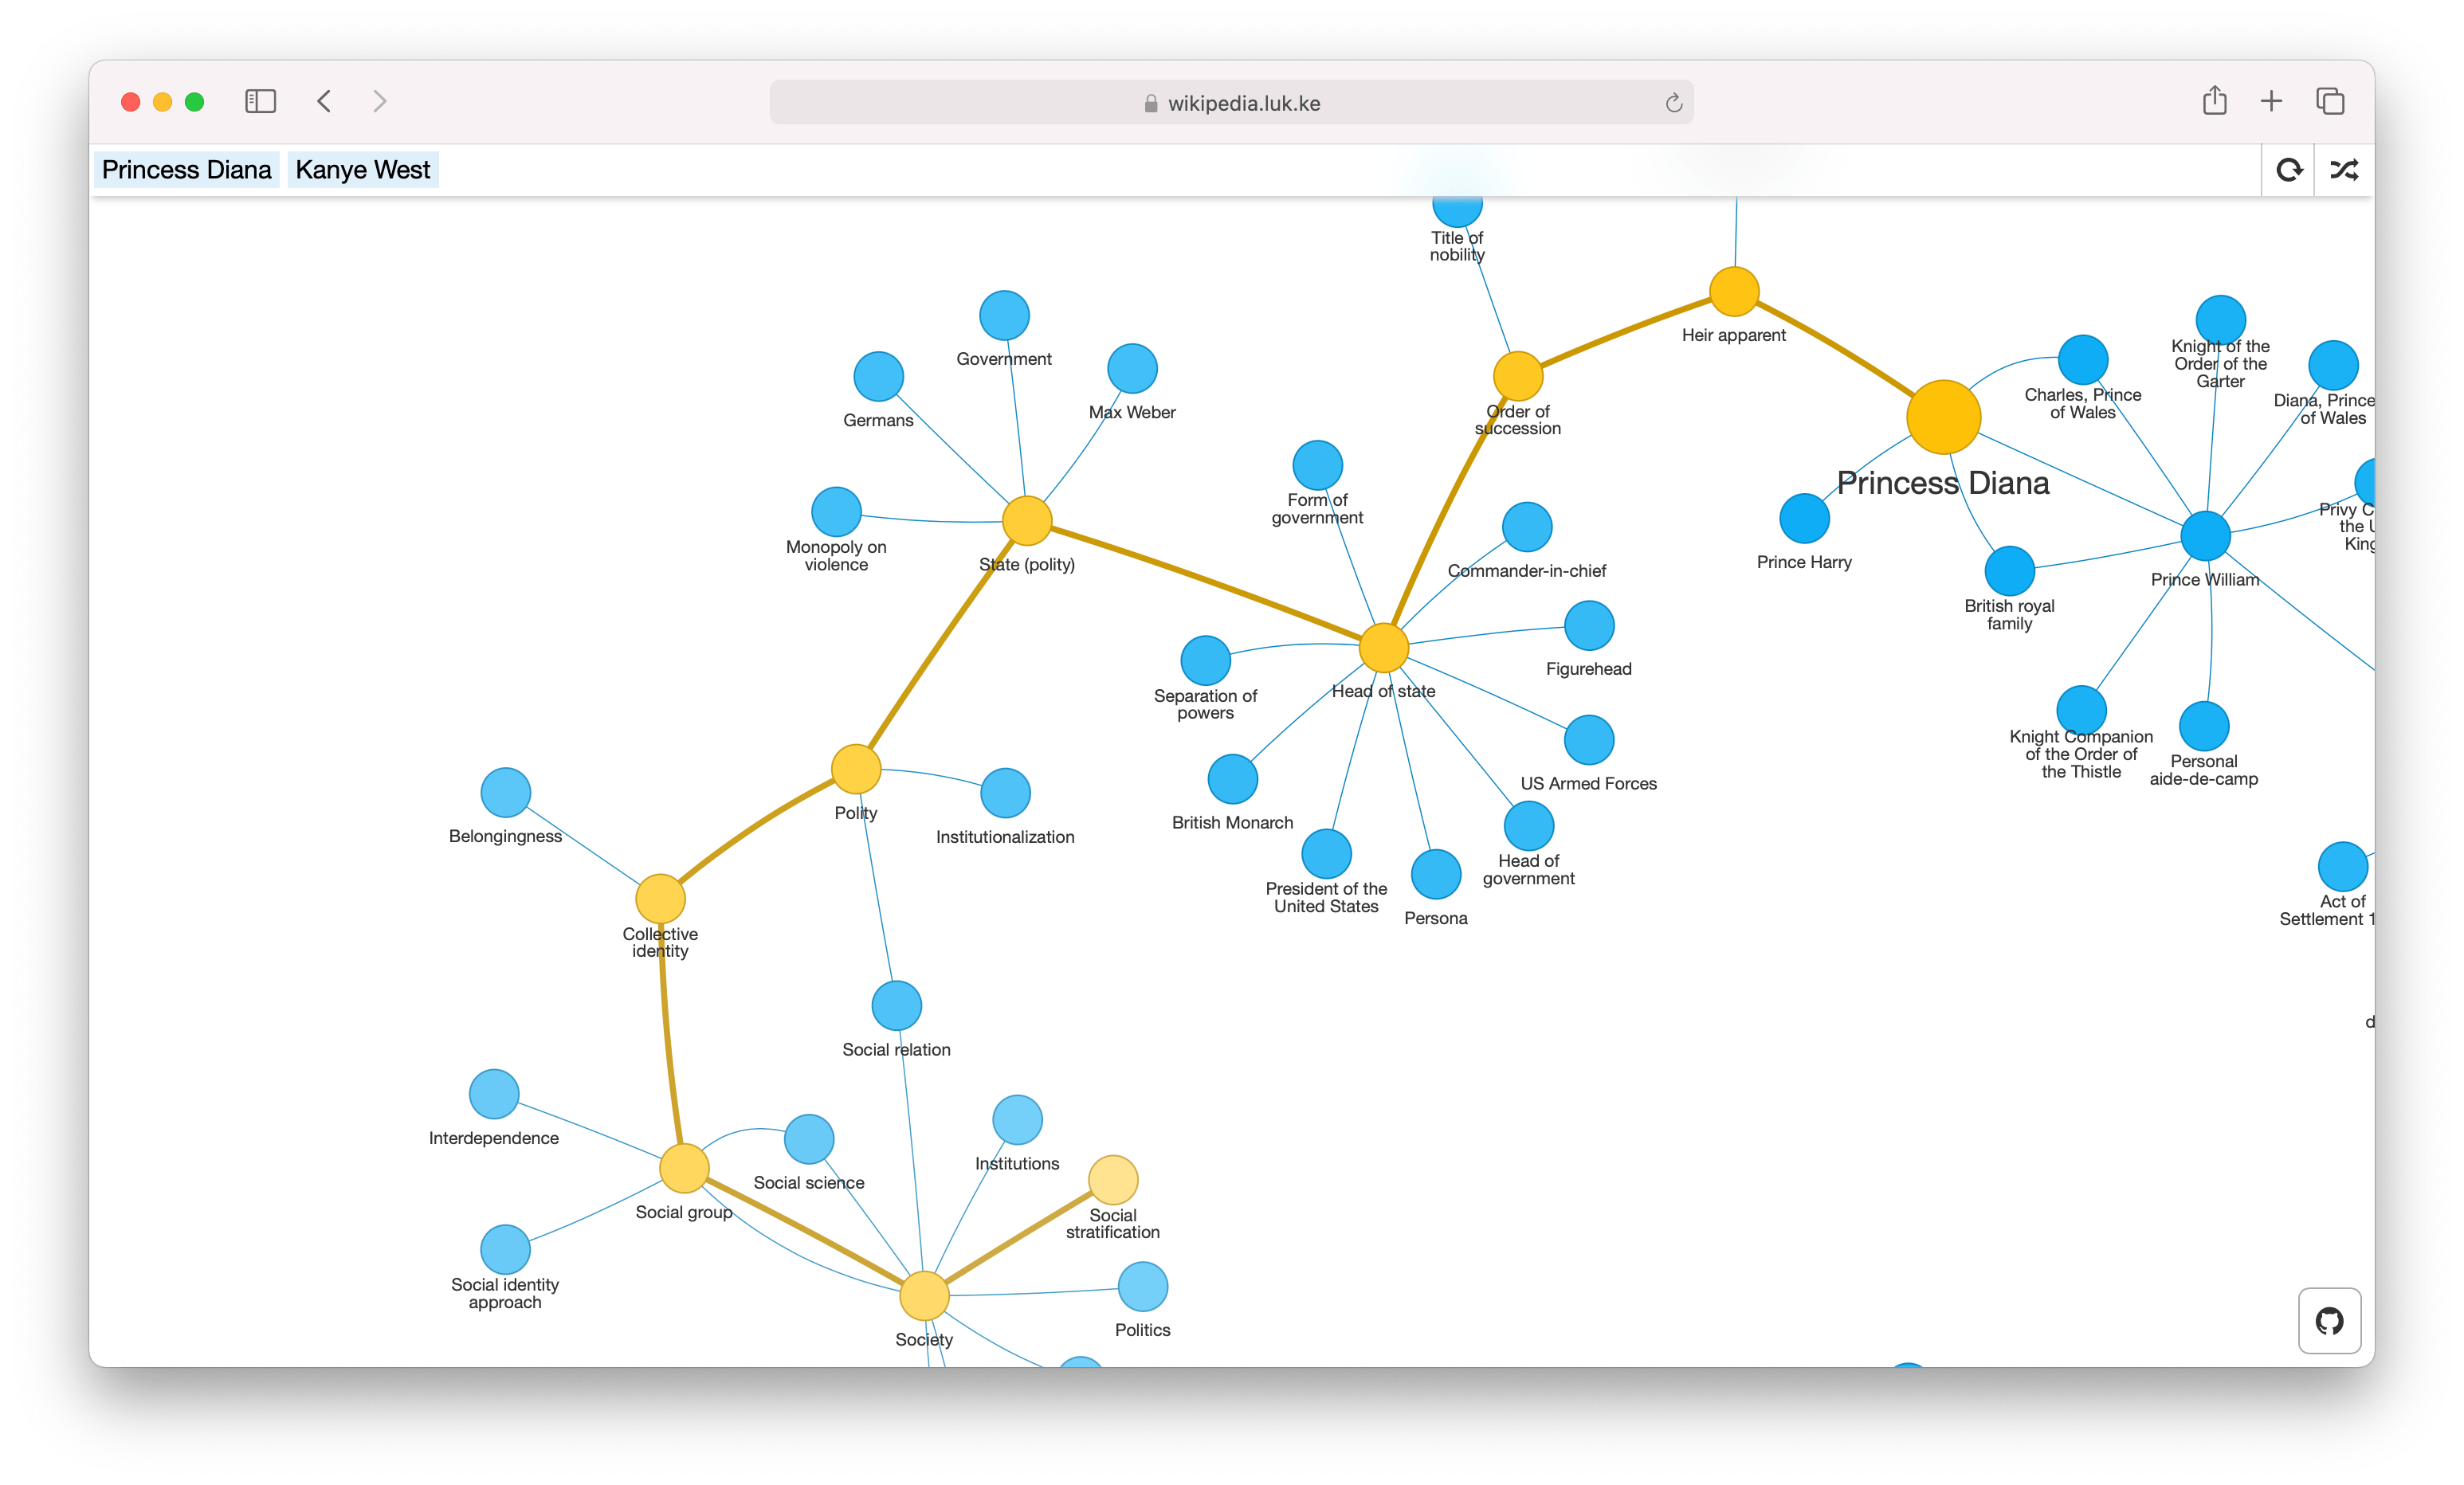This screenshot has width=2464, height=1485.
Task: Click the Social relation node
Action: 896,1006
